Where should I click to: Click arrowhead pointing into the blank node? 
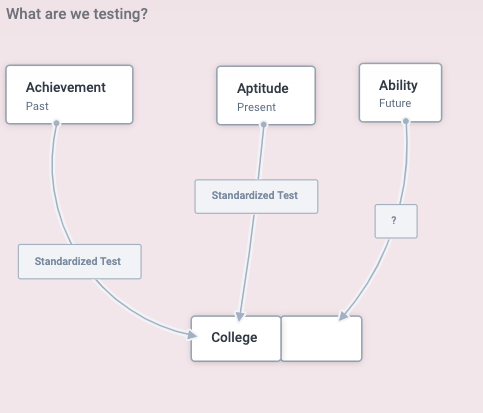(343, 316)
